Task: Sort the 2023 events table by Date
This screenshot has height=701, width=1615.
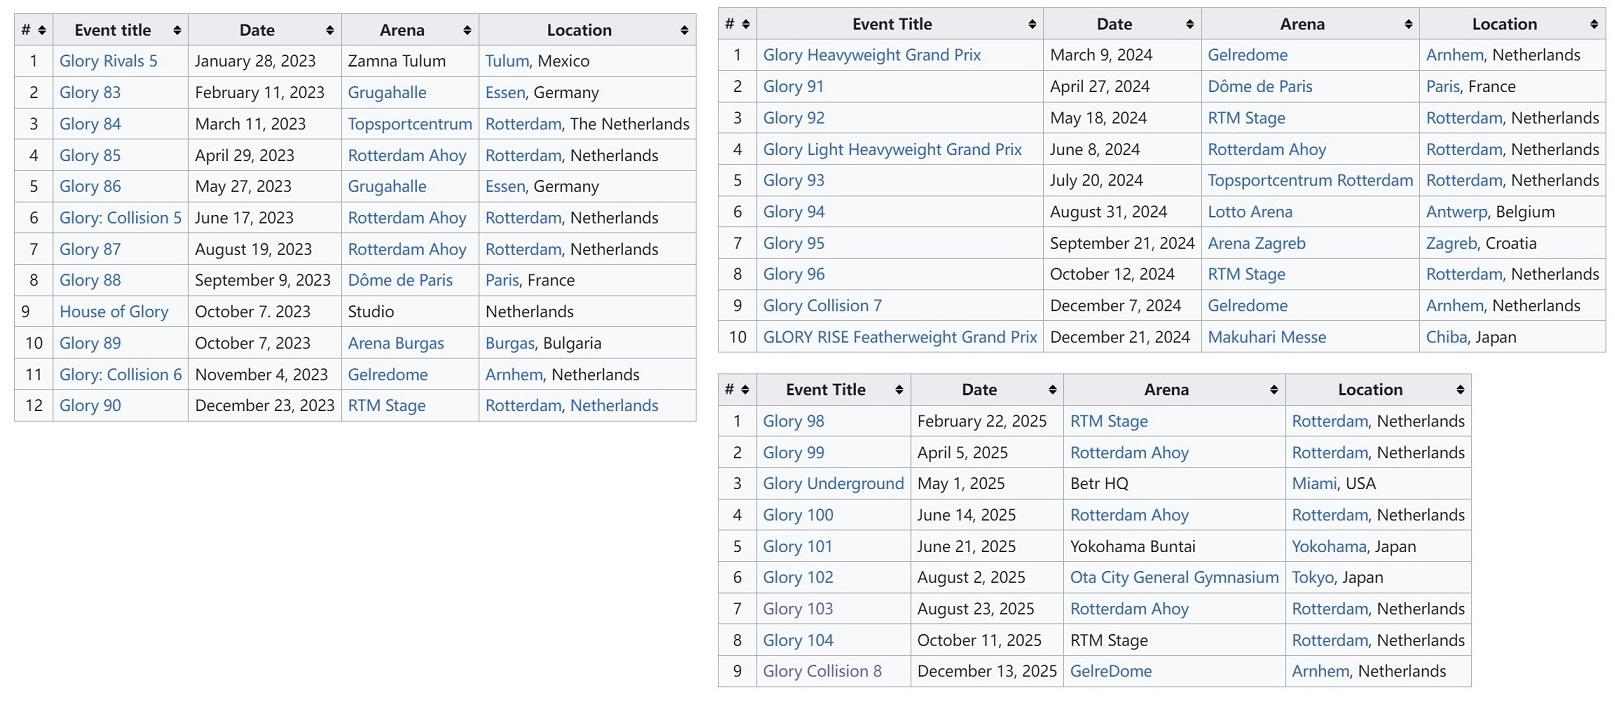Action: [x=329, y=30]
